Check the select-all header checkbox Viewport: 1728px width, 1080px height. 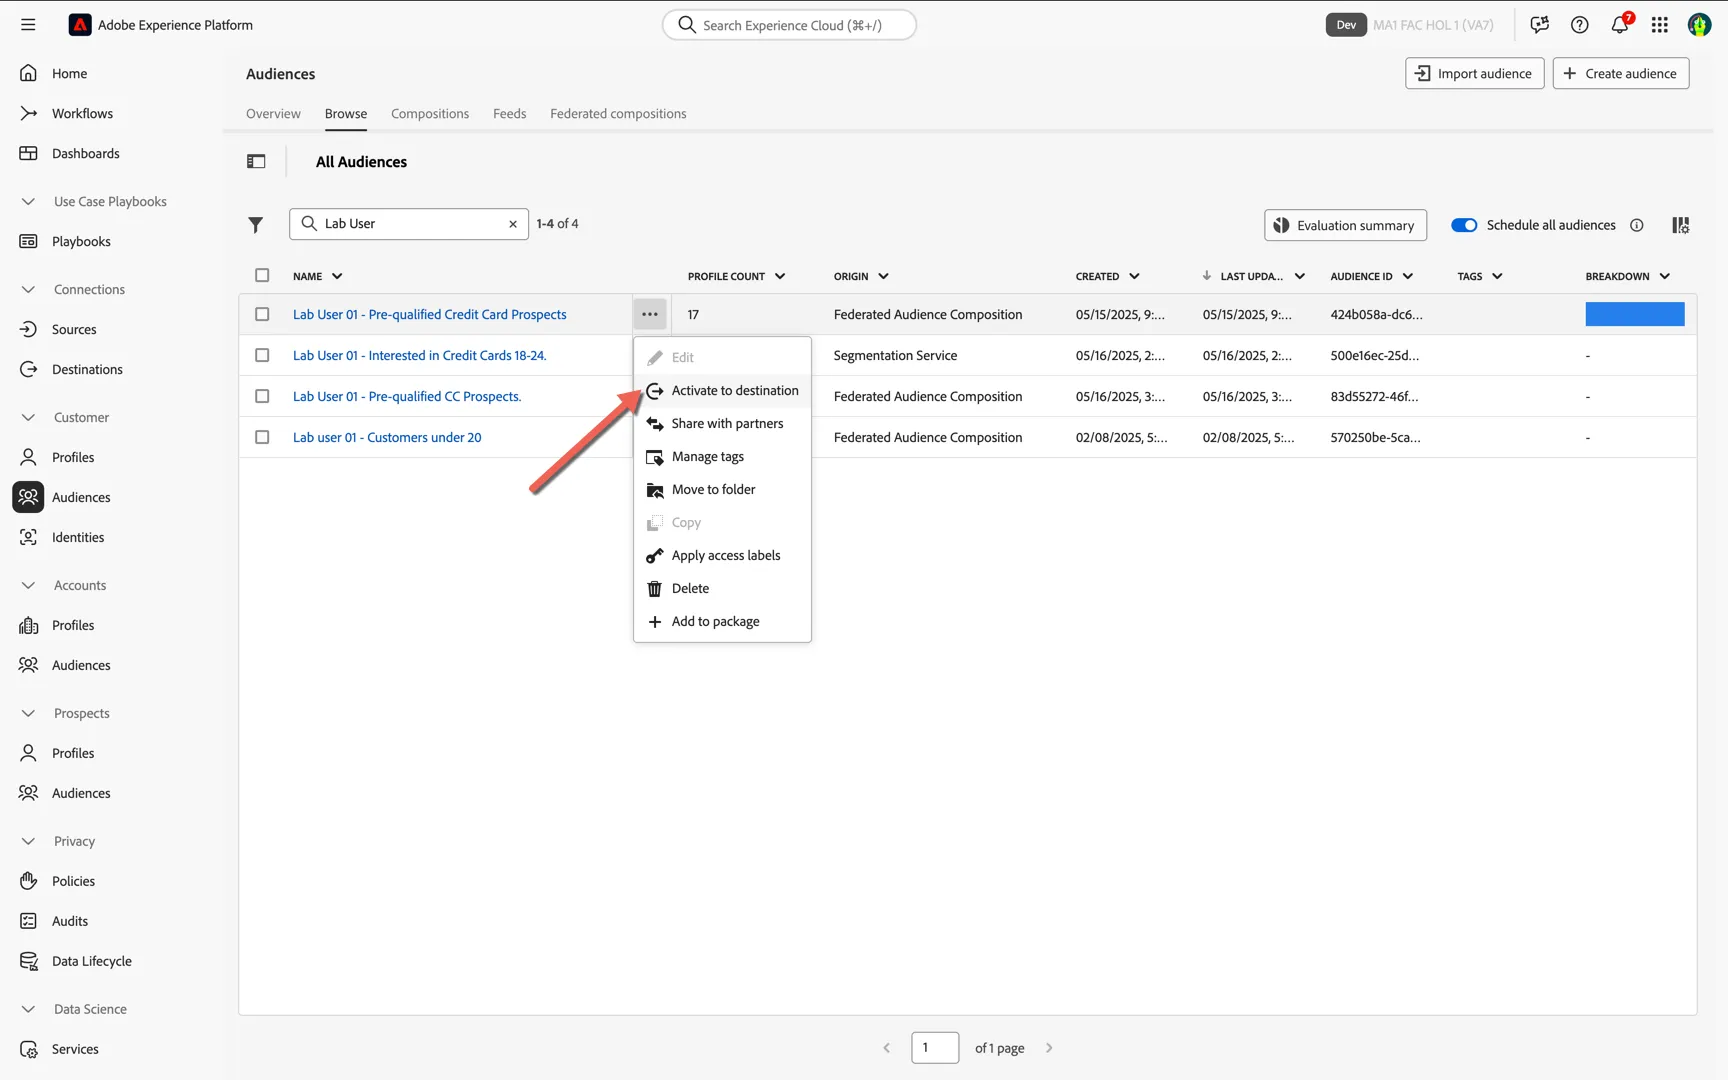click(x=262, y=275)
